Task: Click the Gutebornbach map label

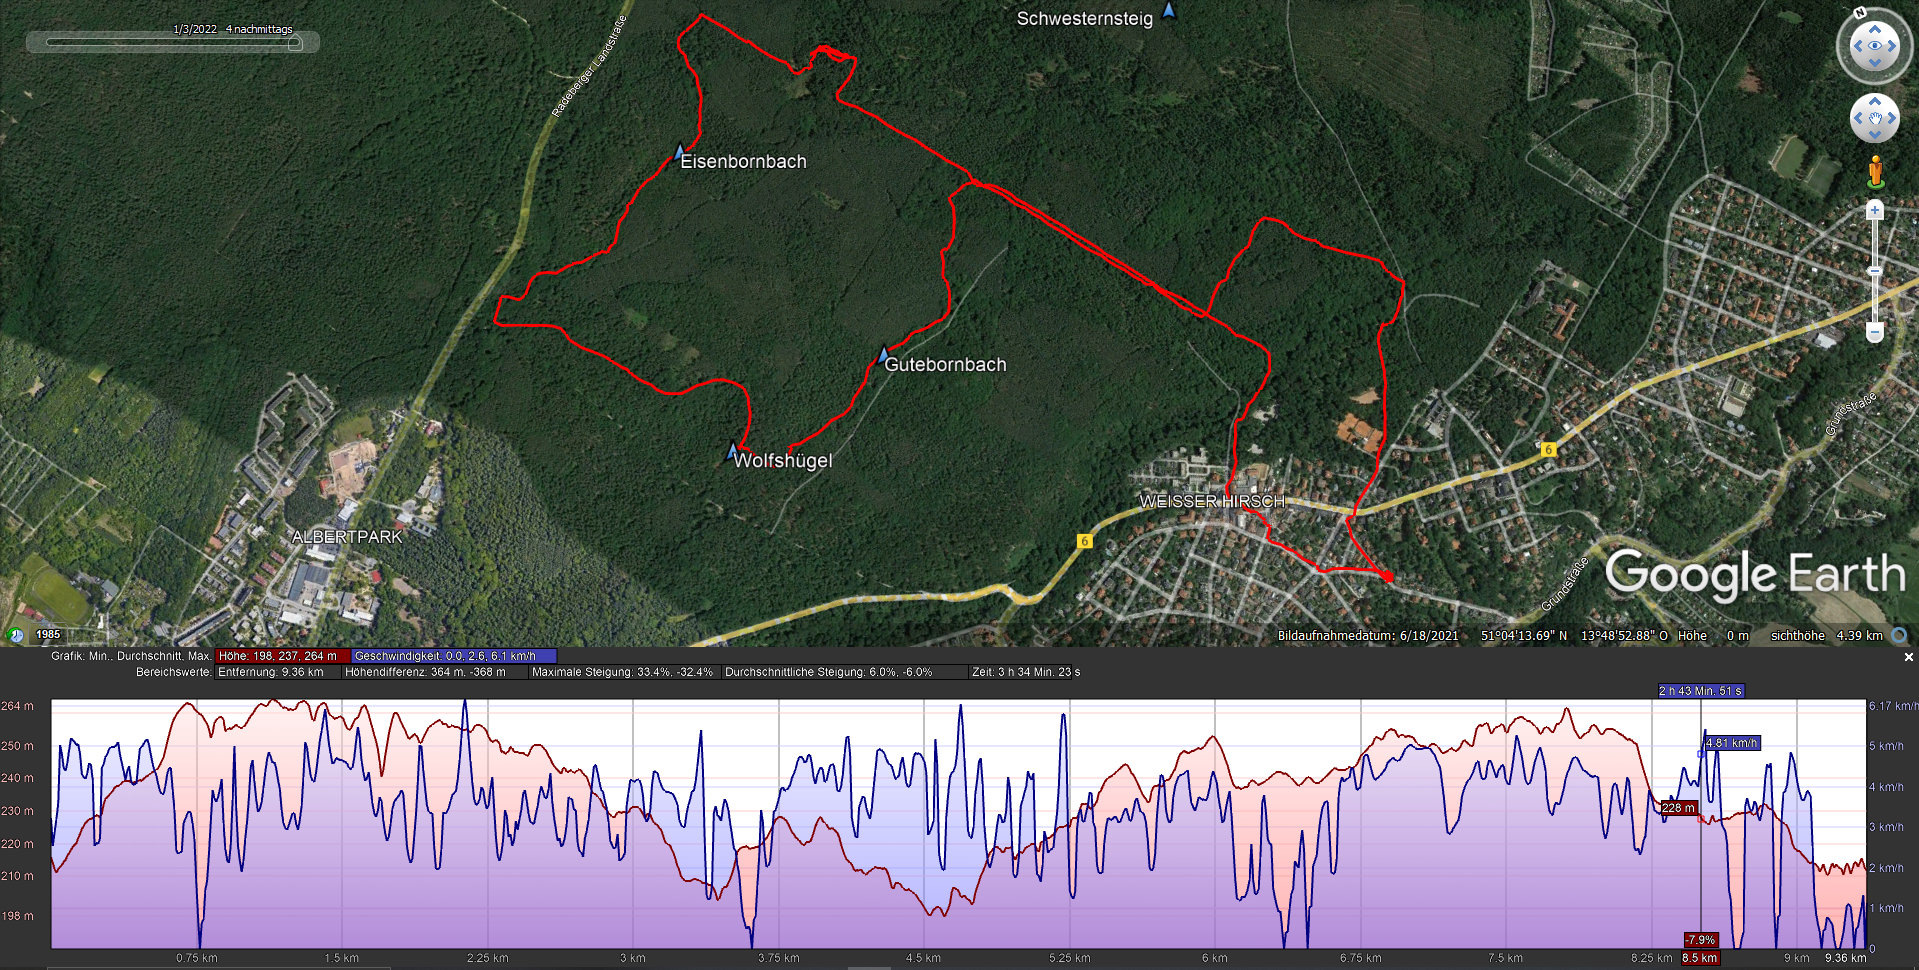Action: pyautogui.click(x=945, y=365)
